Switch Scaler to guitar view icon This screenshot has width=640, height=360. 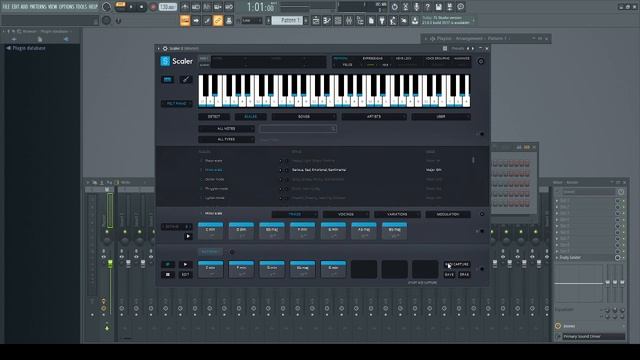pyautogui.click(x=186, y=79)
